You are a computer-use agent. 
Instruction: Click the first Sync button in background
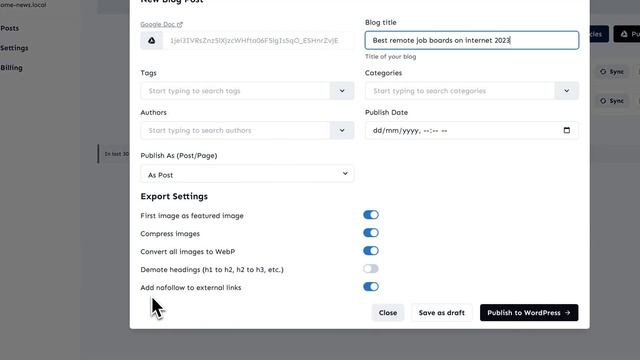[612, 72]
